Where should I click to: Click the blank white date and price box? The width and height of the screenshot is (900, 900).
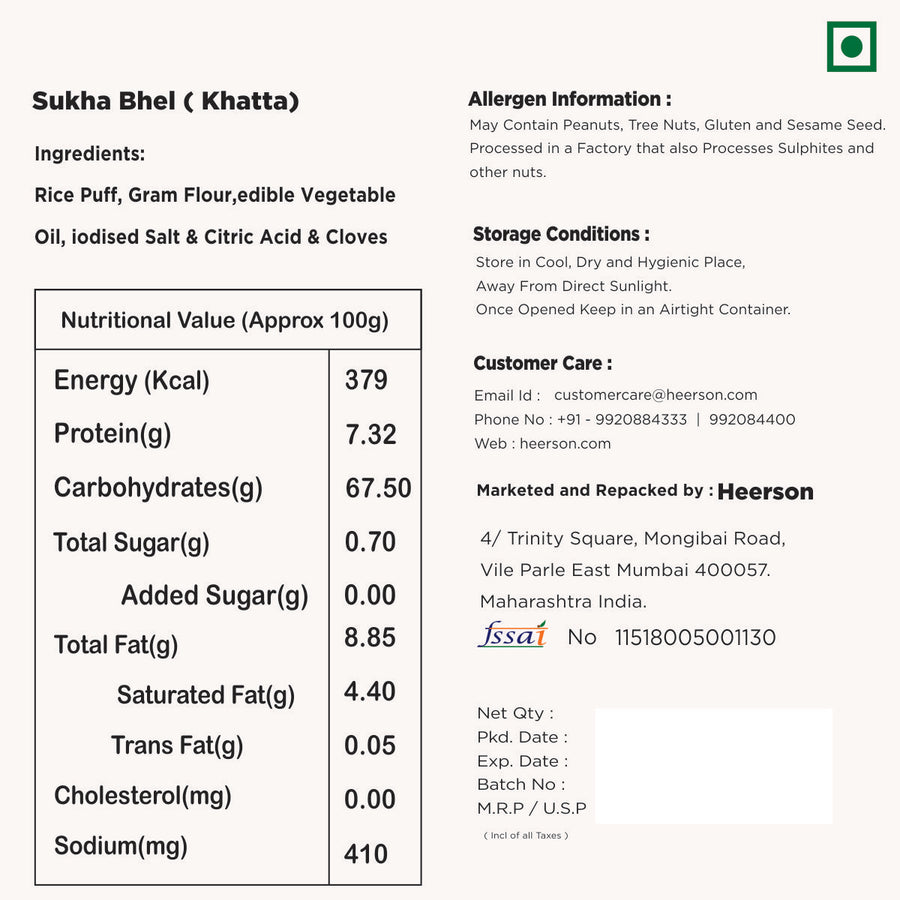click(x=713, y=766)
